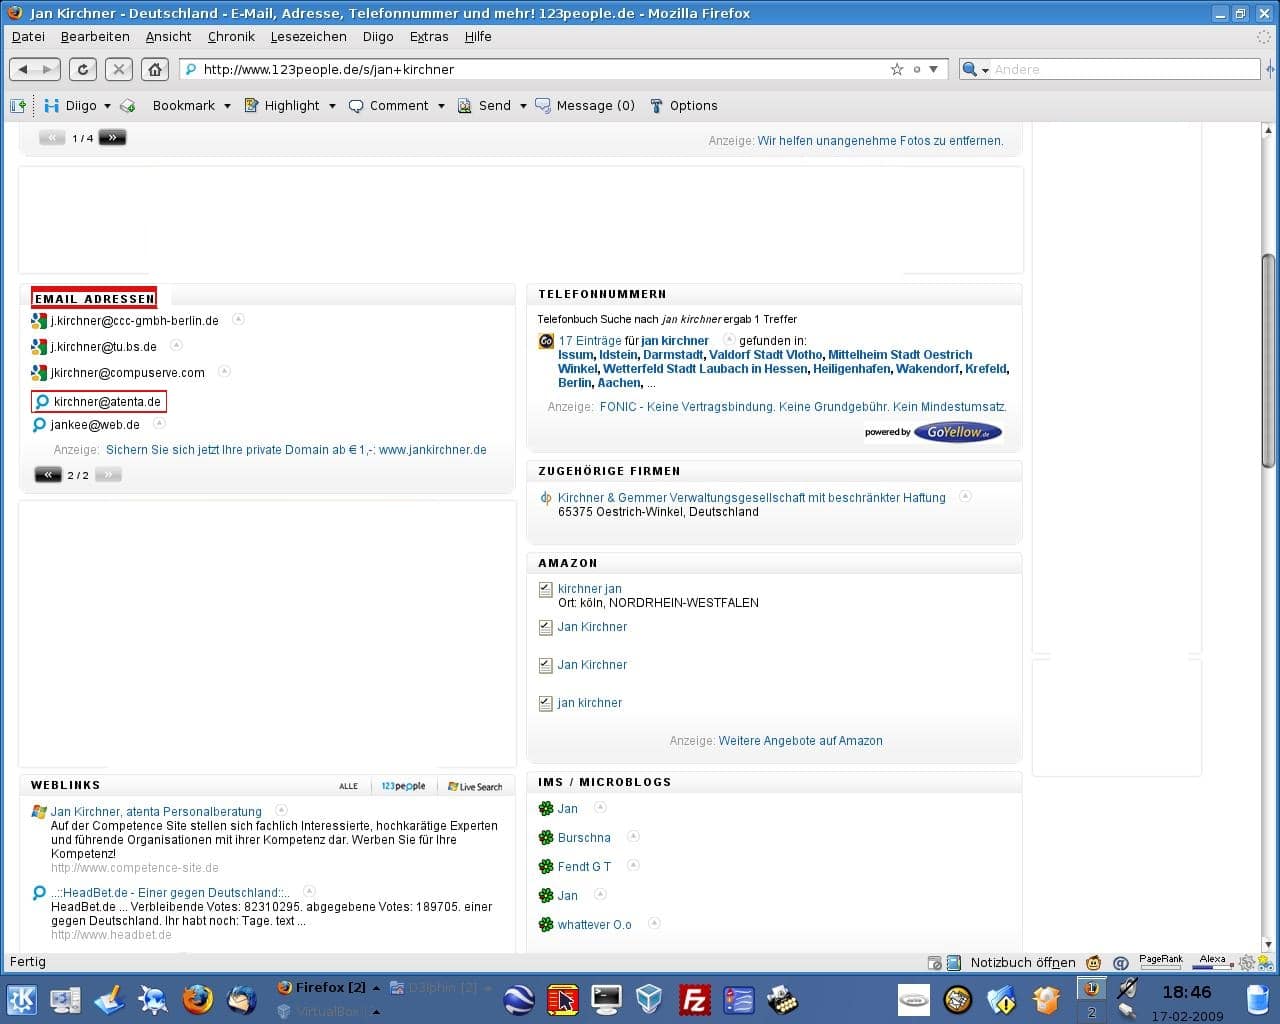The image size is (1280, 1024).
Task: Click the icon beside 17 Einträge phone result
Action: click(546, 341)
